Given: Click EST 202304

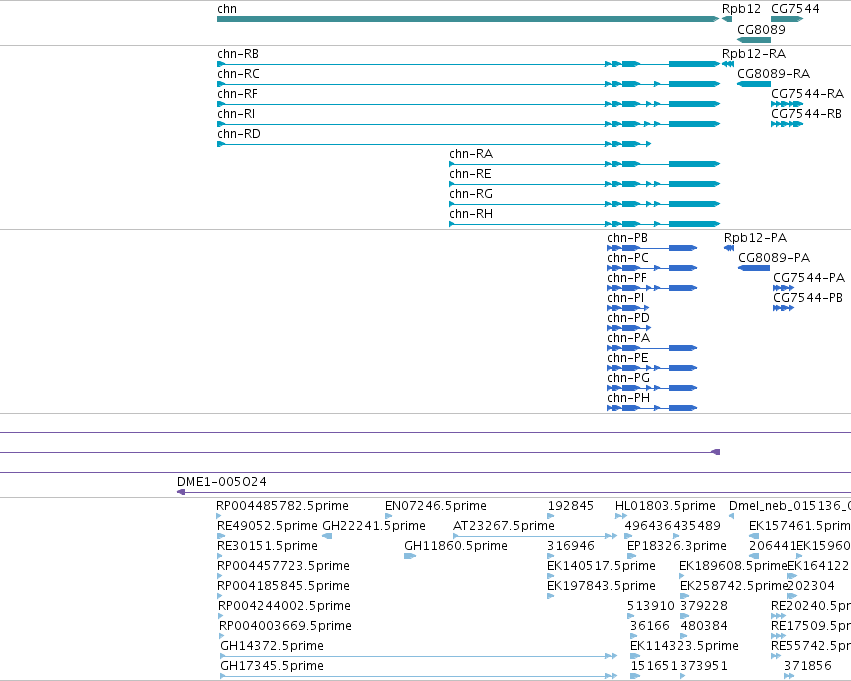Looking at the screenshot, I should pyautogui.click(x=811, y=587).
